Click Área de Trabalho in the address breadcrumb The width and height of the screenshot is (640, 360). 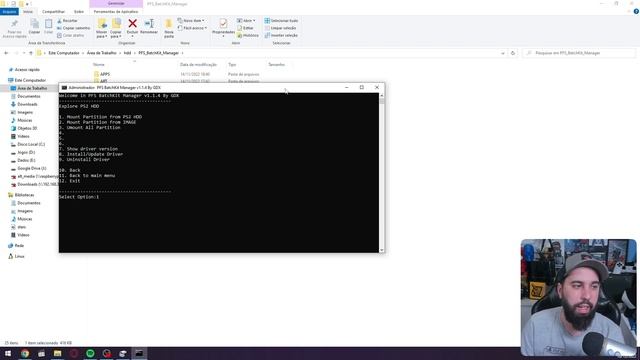point(102,53)
